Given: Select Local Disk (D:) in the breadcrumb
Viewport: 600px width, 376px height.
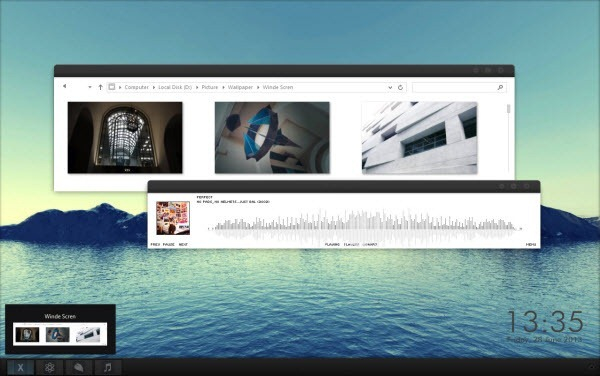Looking at the screenshot, I should (x=175, y=87).
